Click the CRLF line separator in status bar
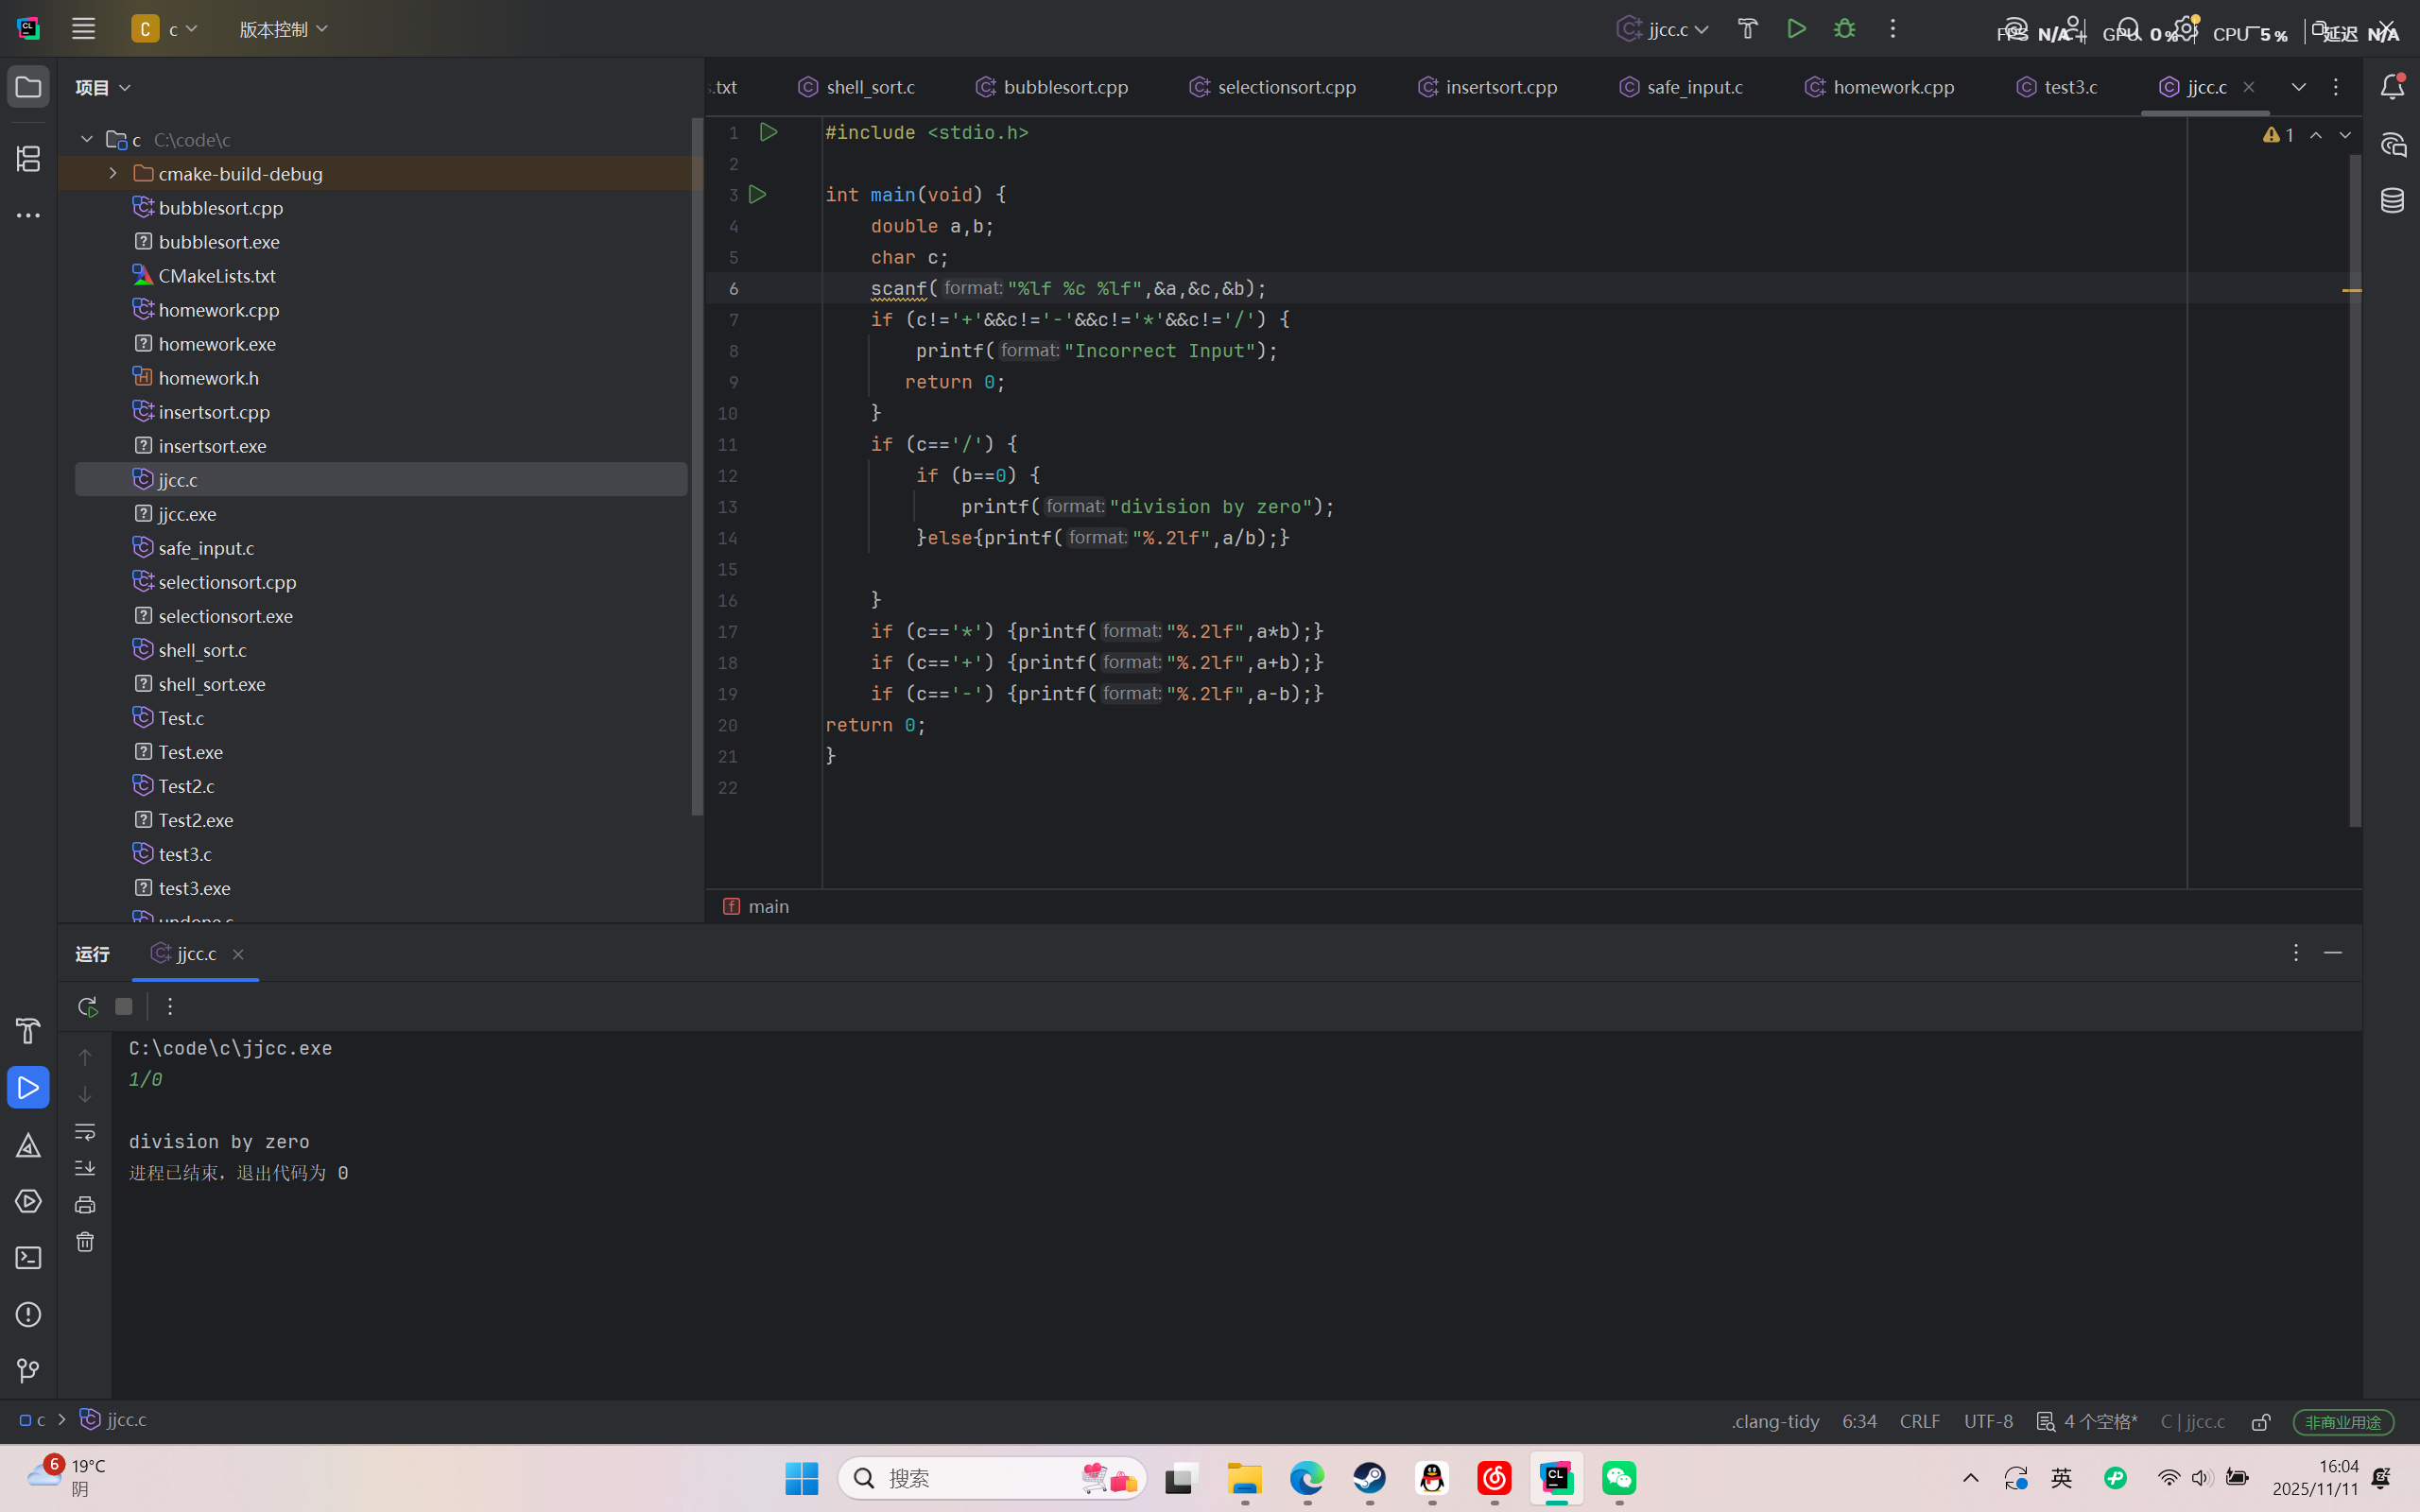 click(1919, 1421)
